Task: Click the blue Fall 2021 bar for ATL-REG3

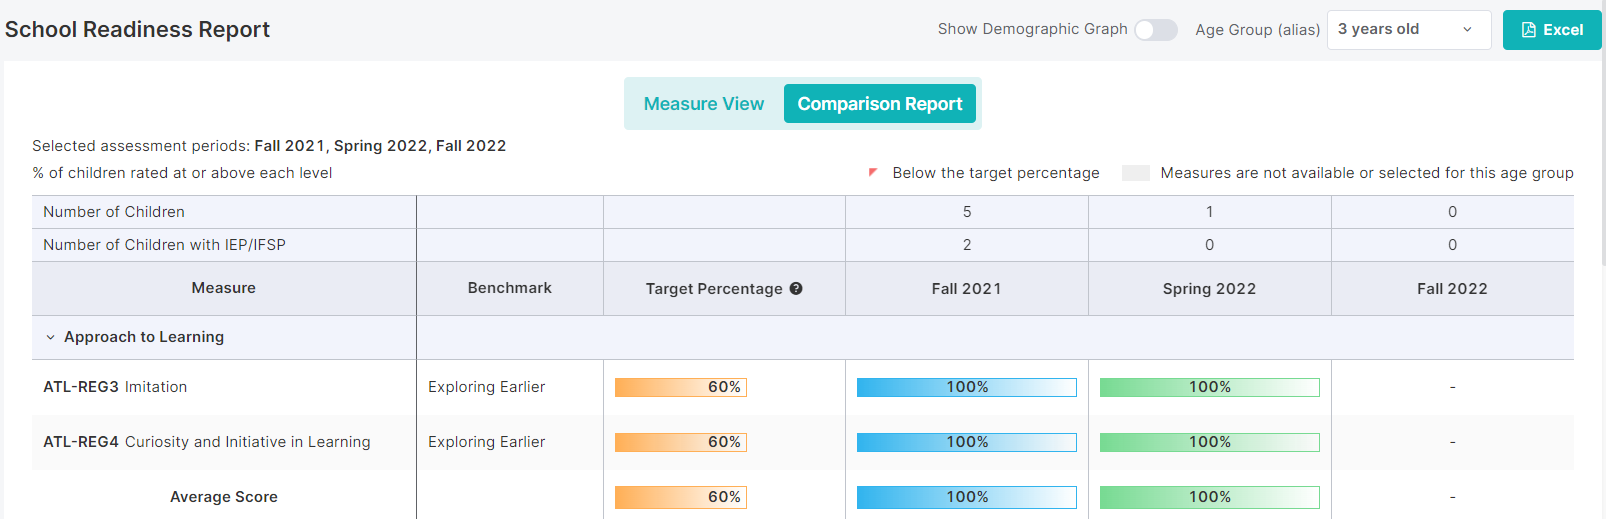Action: pos(966,387)
